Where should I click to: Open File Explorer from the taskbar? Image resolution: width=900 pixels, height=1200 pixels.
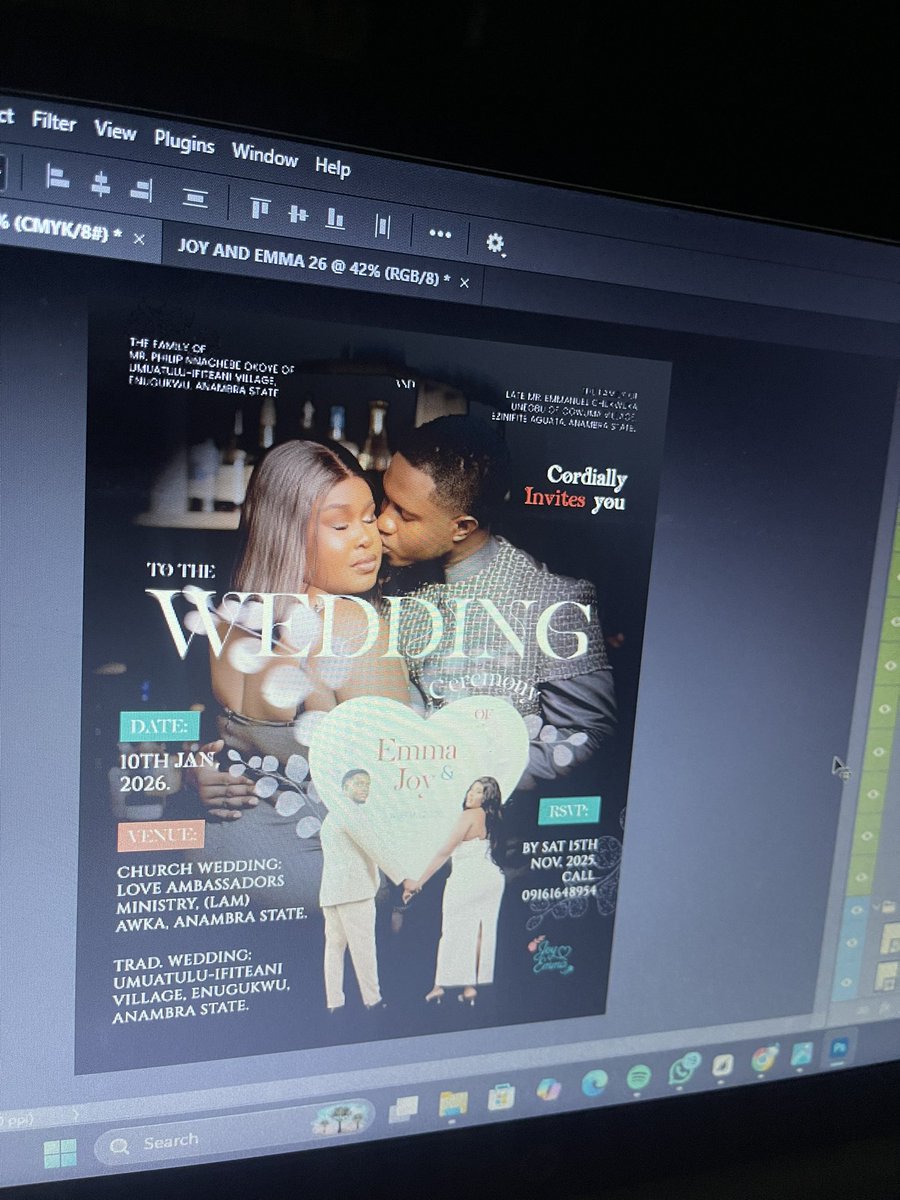453,1103
